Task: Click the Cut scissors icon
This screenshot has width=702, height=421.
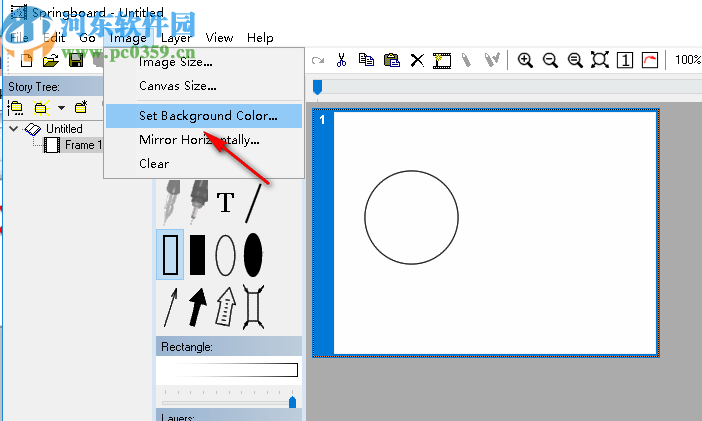Action: [x=341, y=60]
